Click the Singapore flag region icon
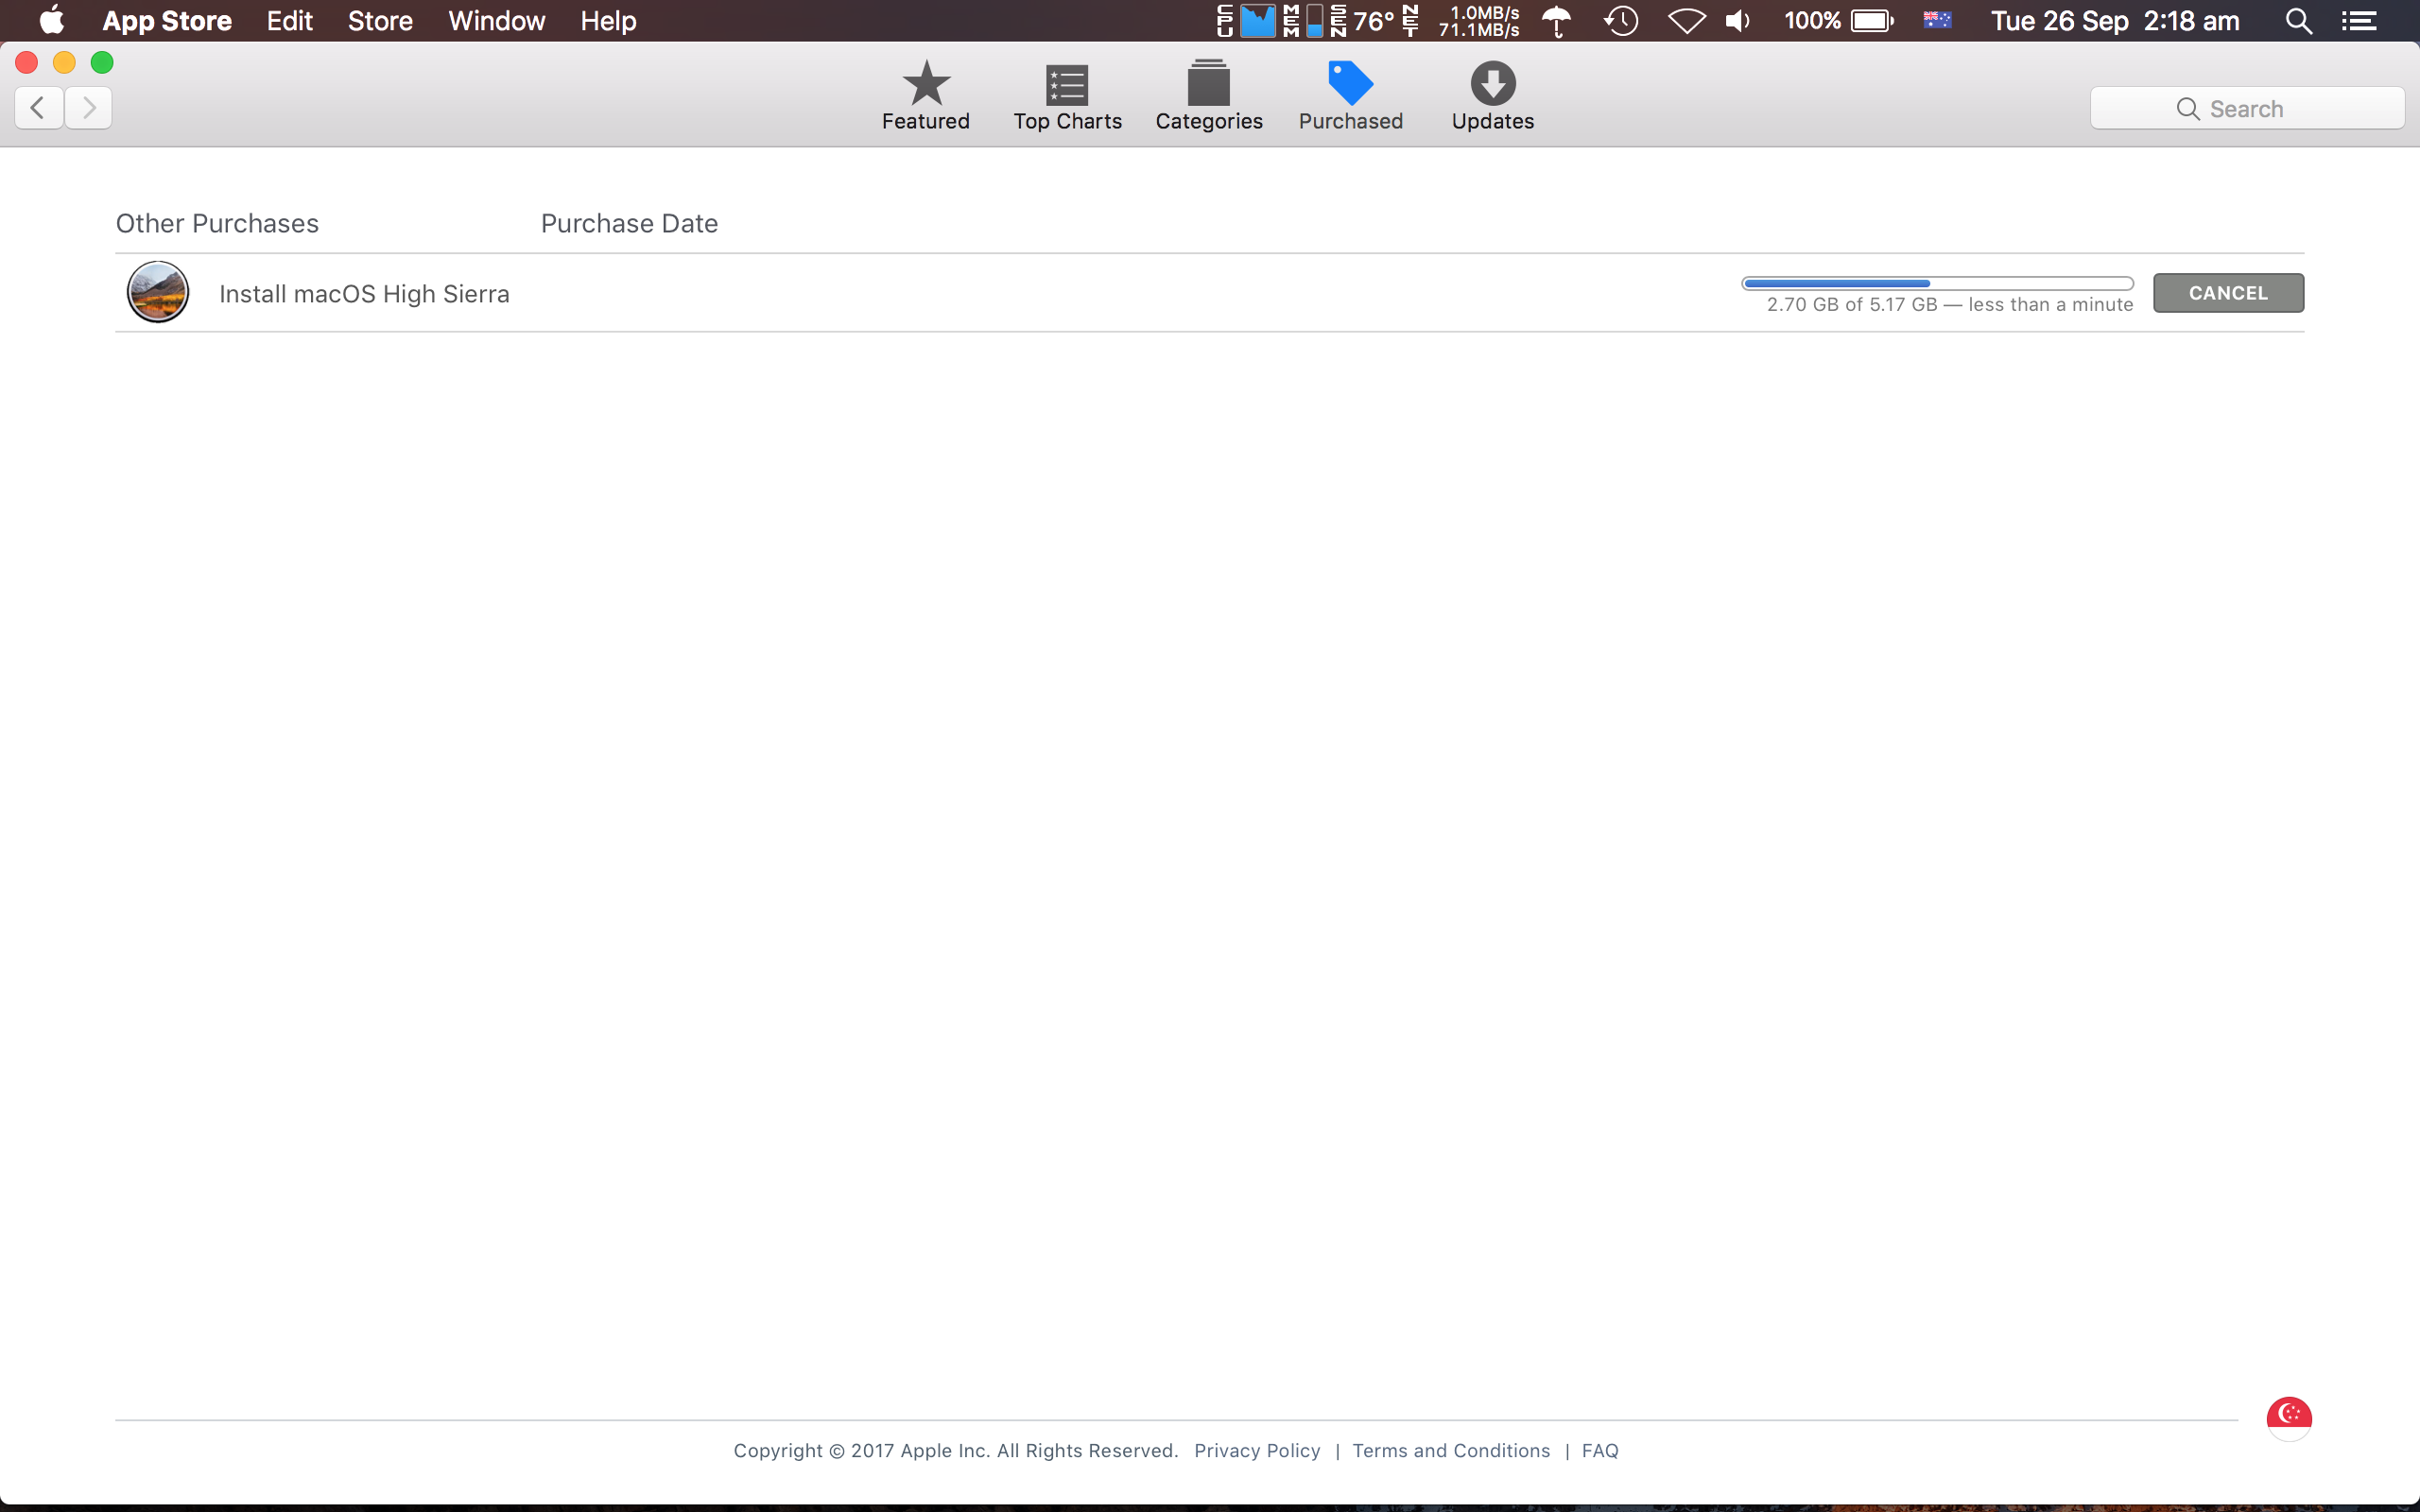The image size is (2420, 1512). click(2288, 1415)
